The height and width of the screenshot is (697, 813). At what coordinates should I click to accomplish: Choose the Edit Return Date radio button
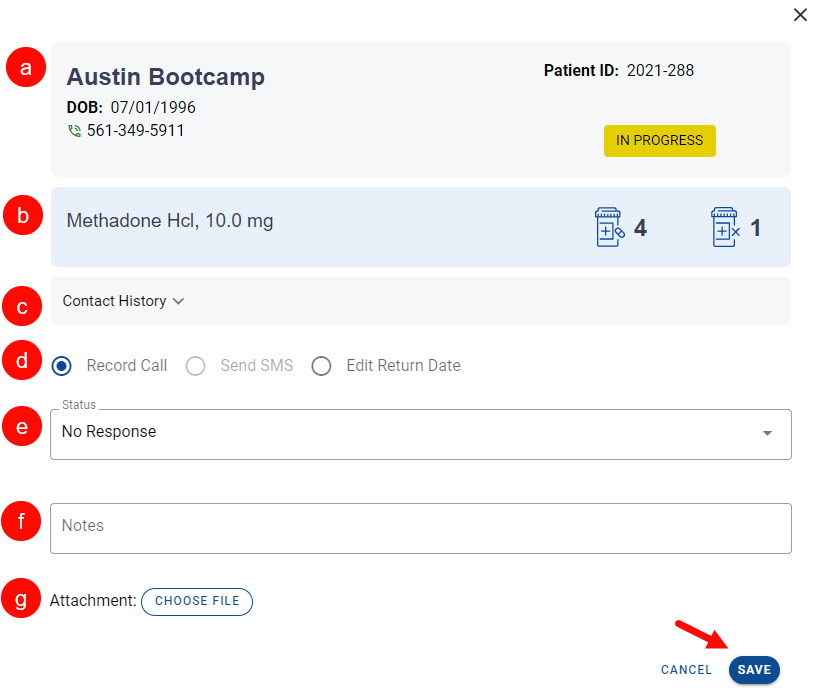pos(321,366)
